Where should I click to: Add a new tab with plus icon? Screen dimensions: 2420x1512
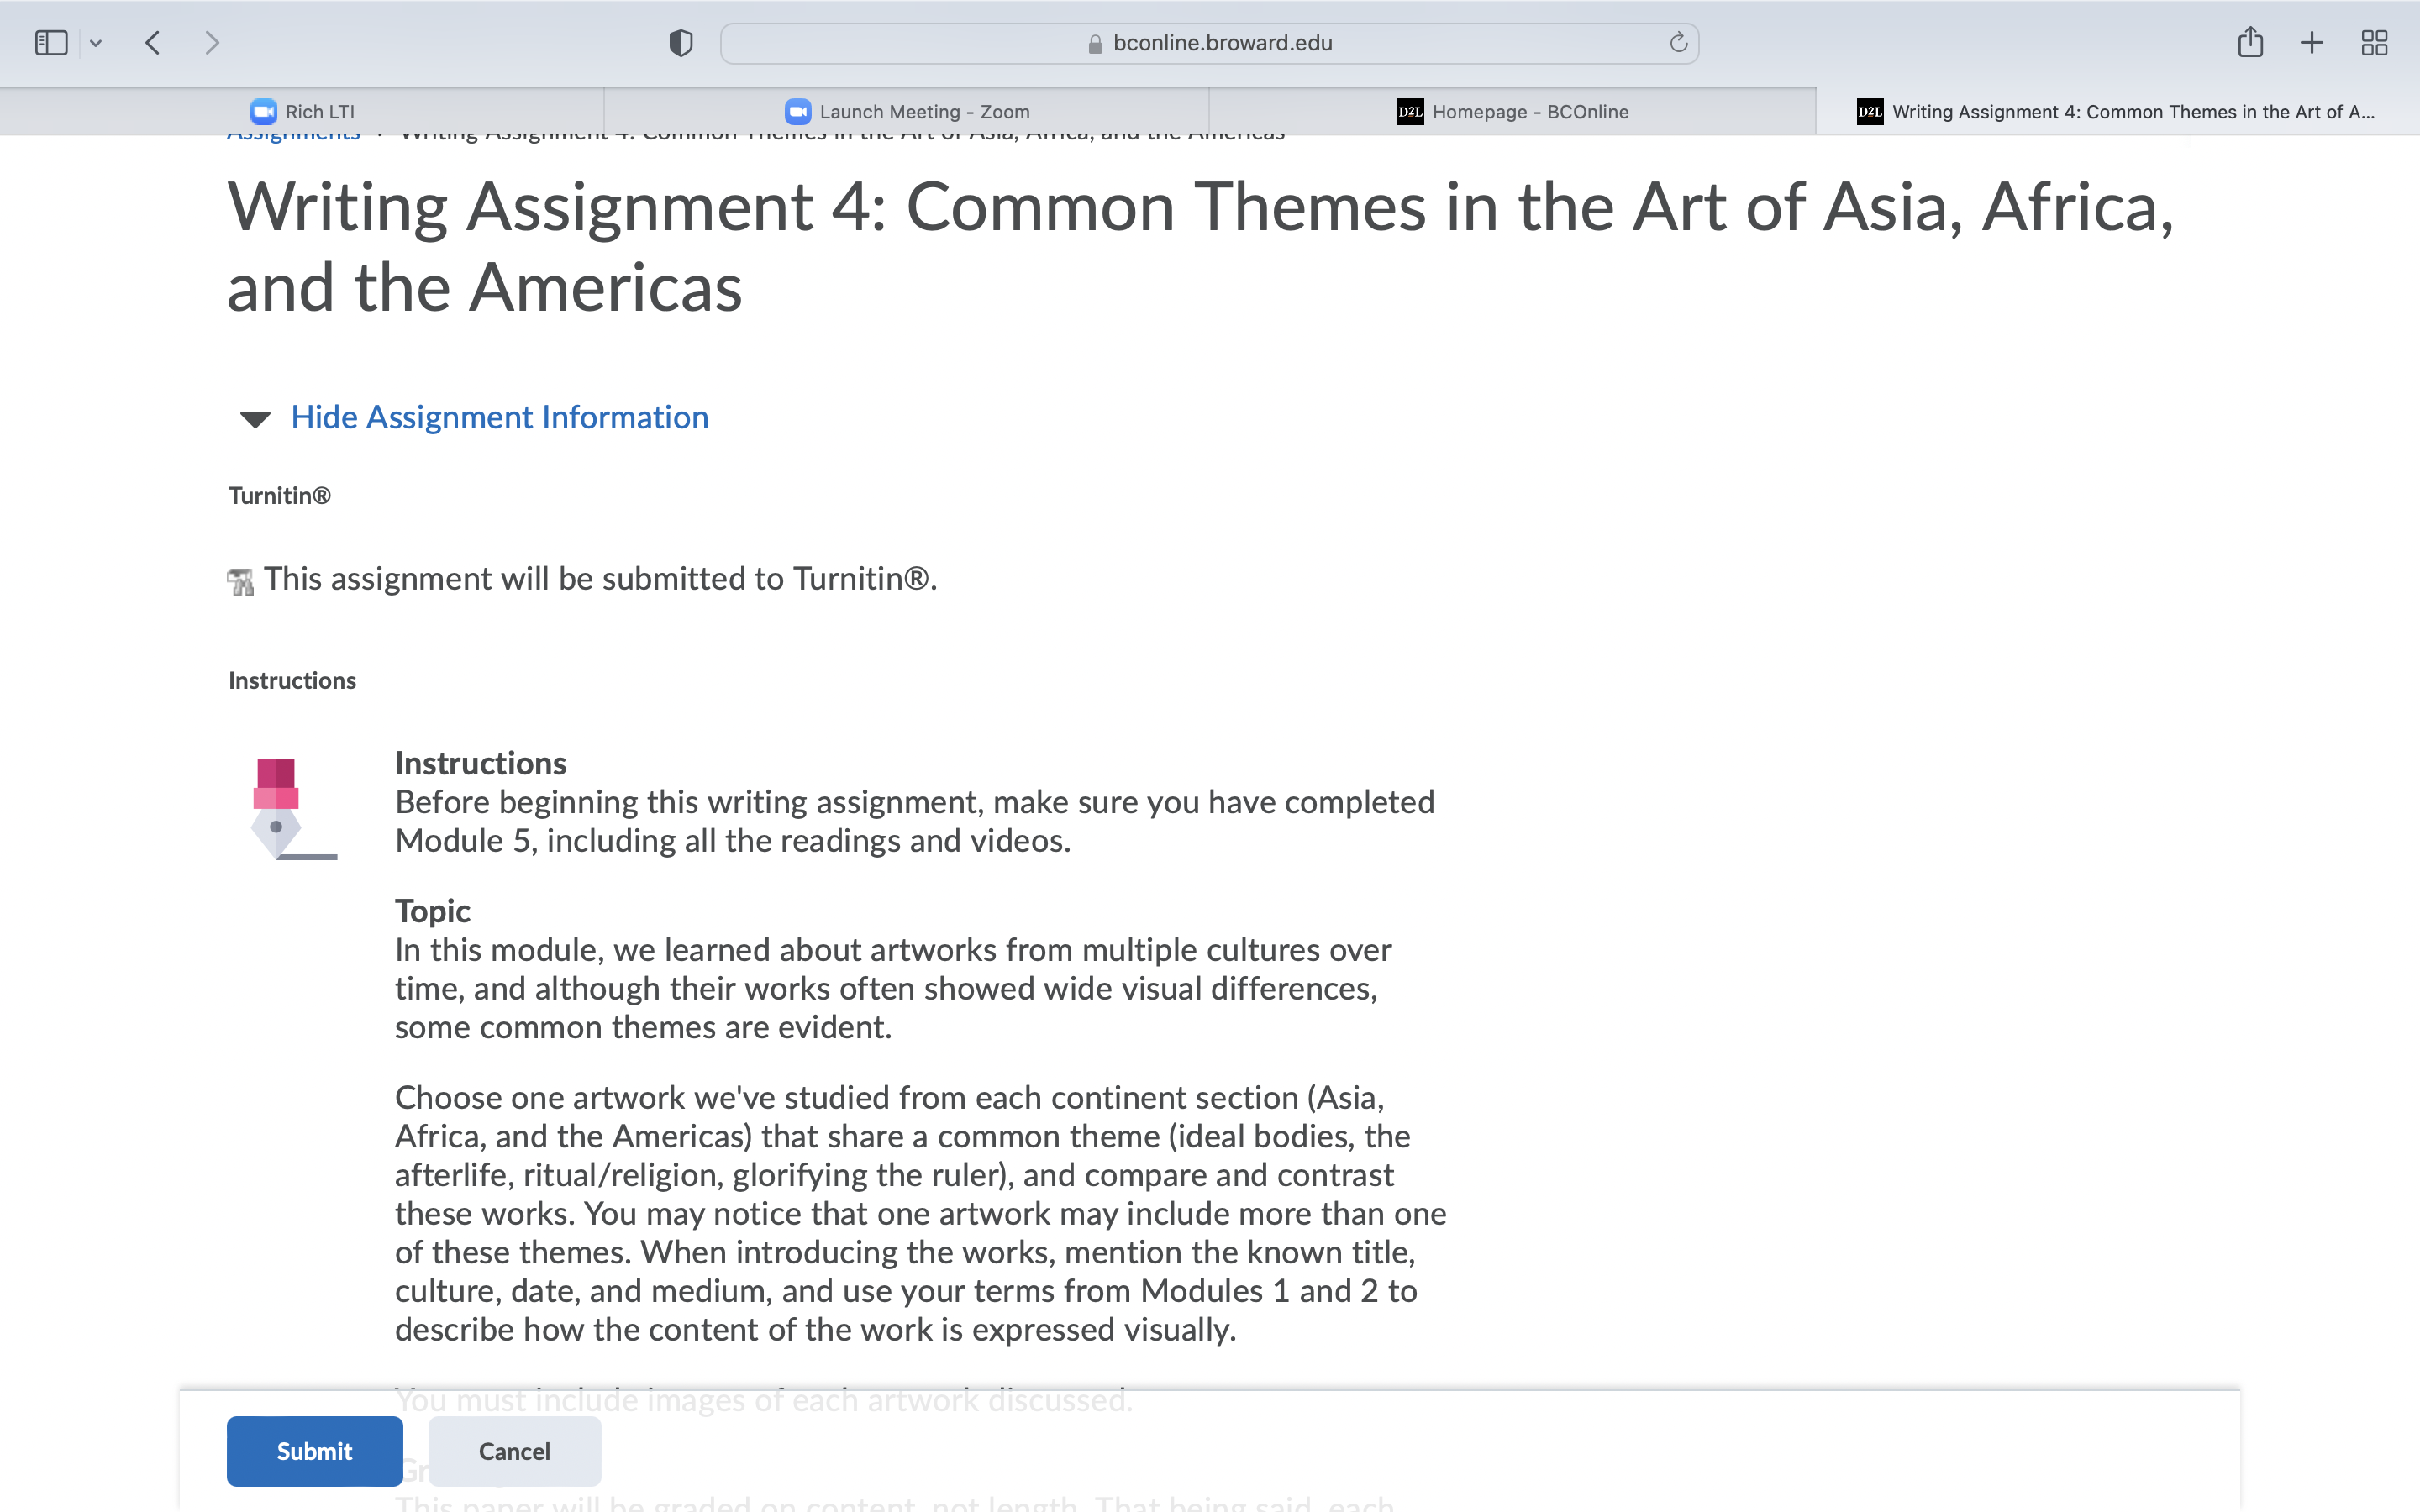click(2311, 43)
